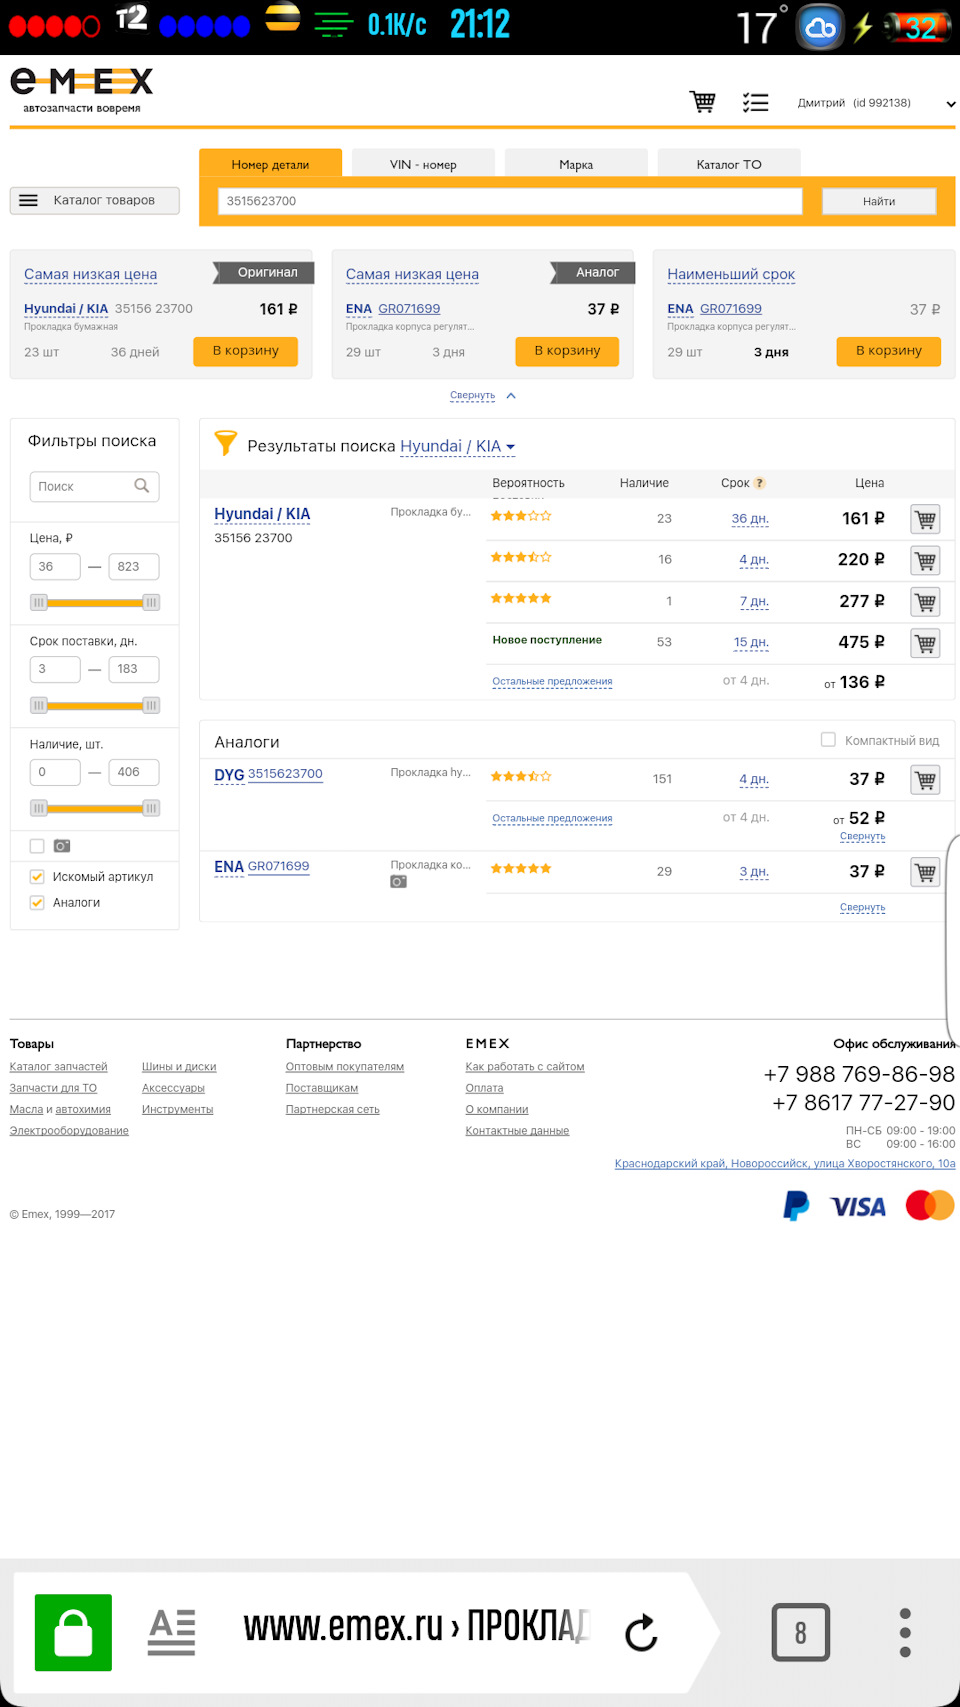Click the maximum price field showing 823
The width and height of the screenshot is (960, 1707).
(134, 566)
